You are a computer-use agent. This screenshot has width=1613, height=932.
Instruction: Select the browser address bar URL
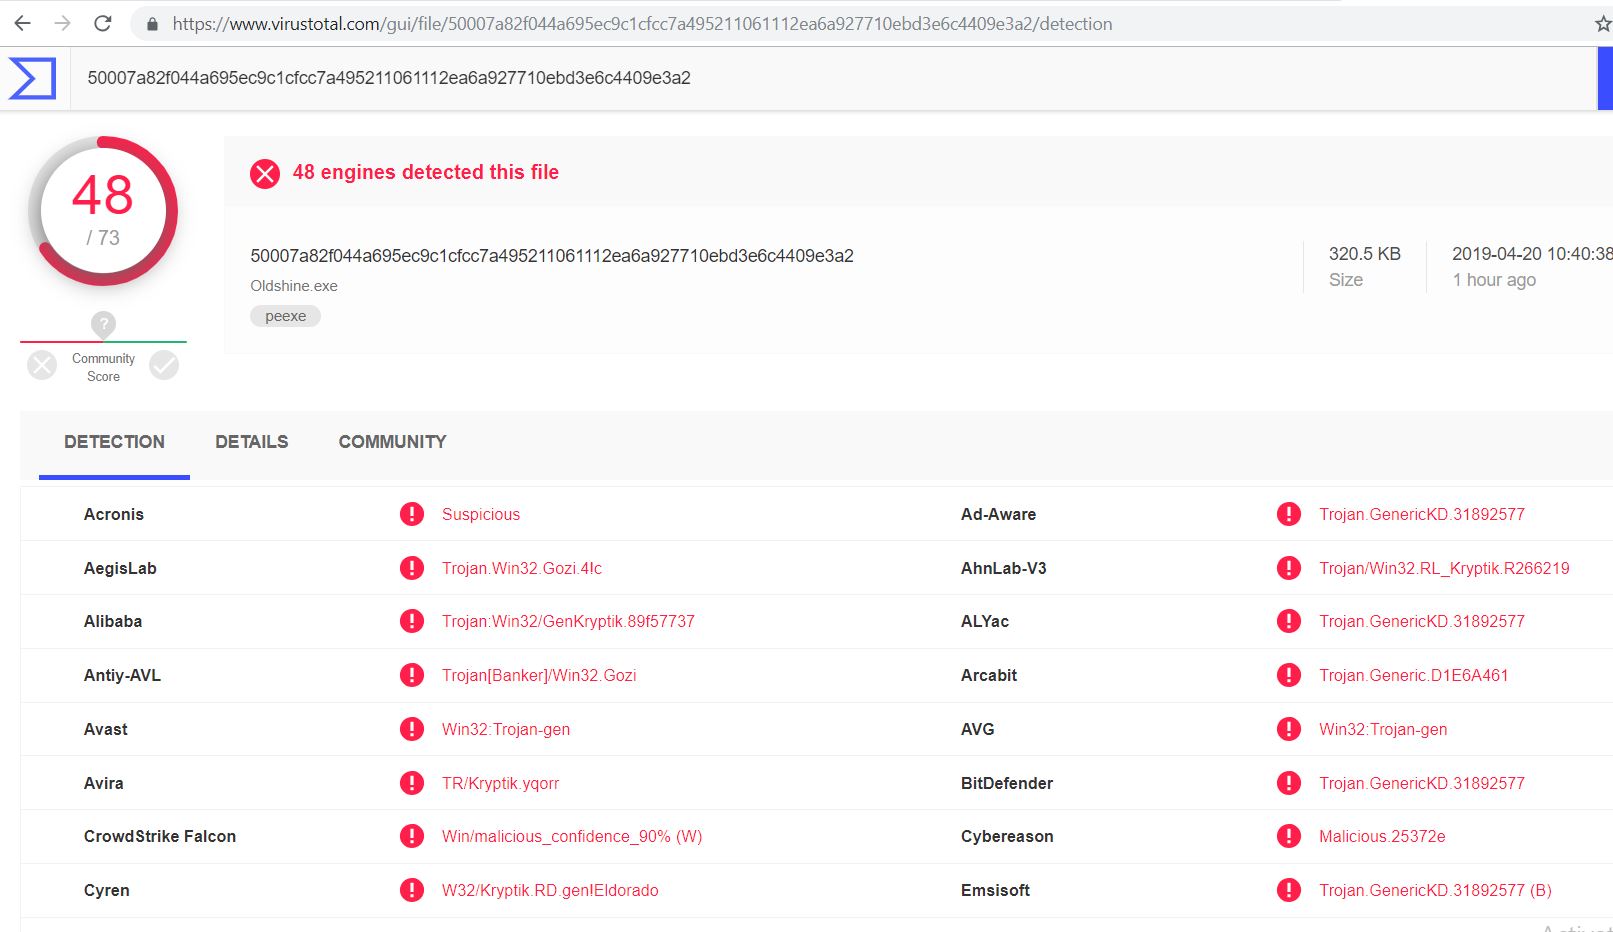point(642,24)
